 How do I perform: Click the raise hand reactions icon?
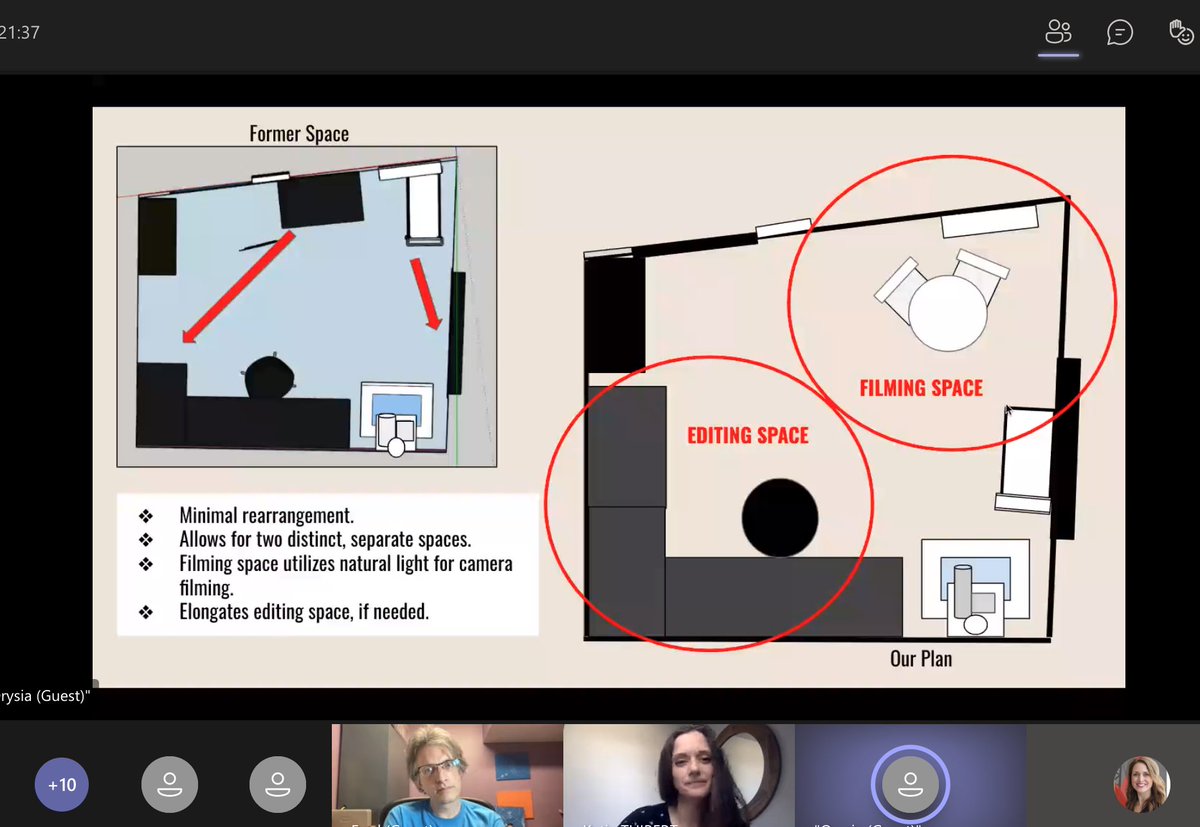[1183, 32]
